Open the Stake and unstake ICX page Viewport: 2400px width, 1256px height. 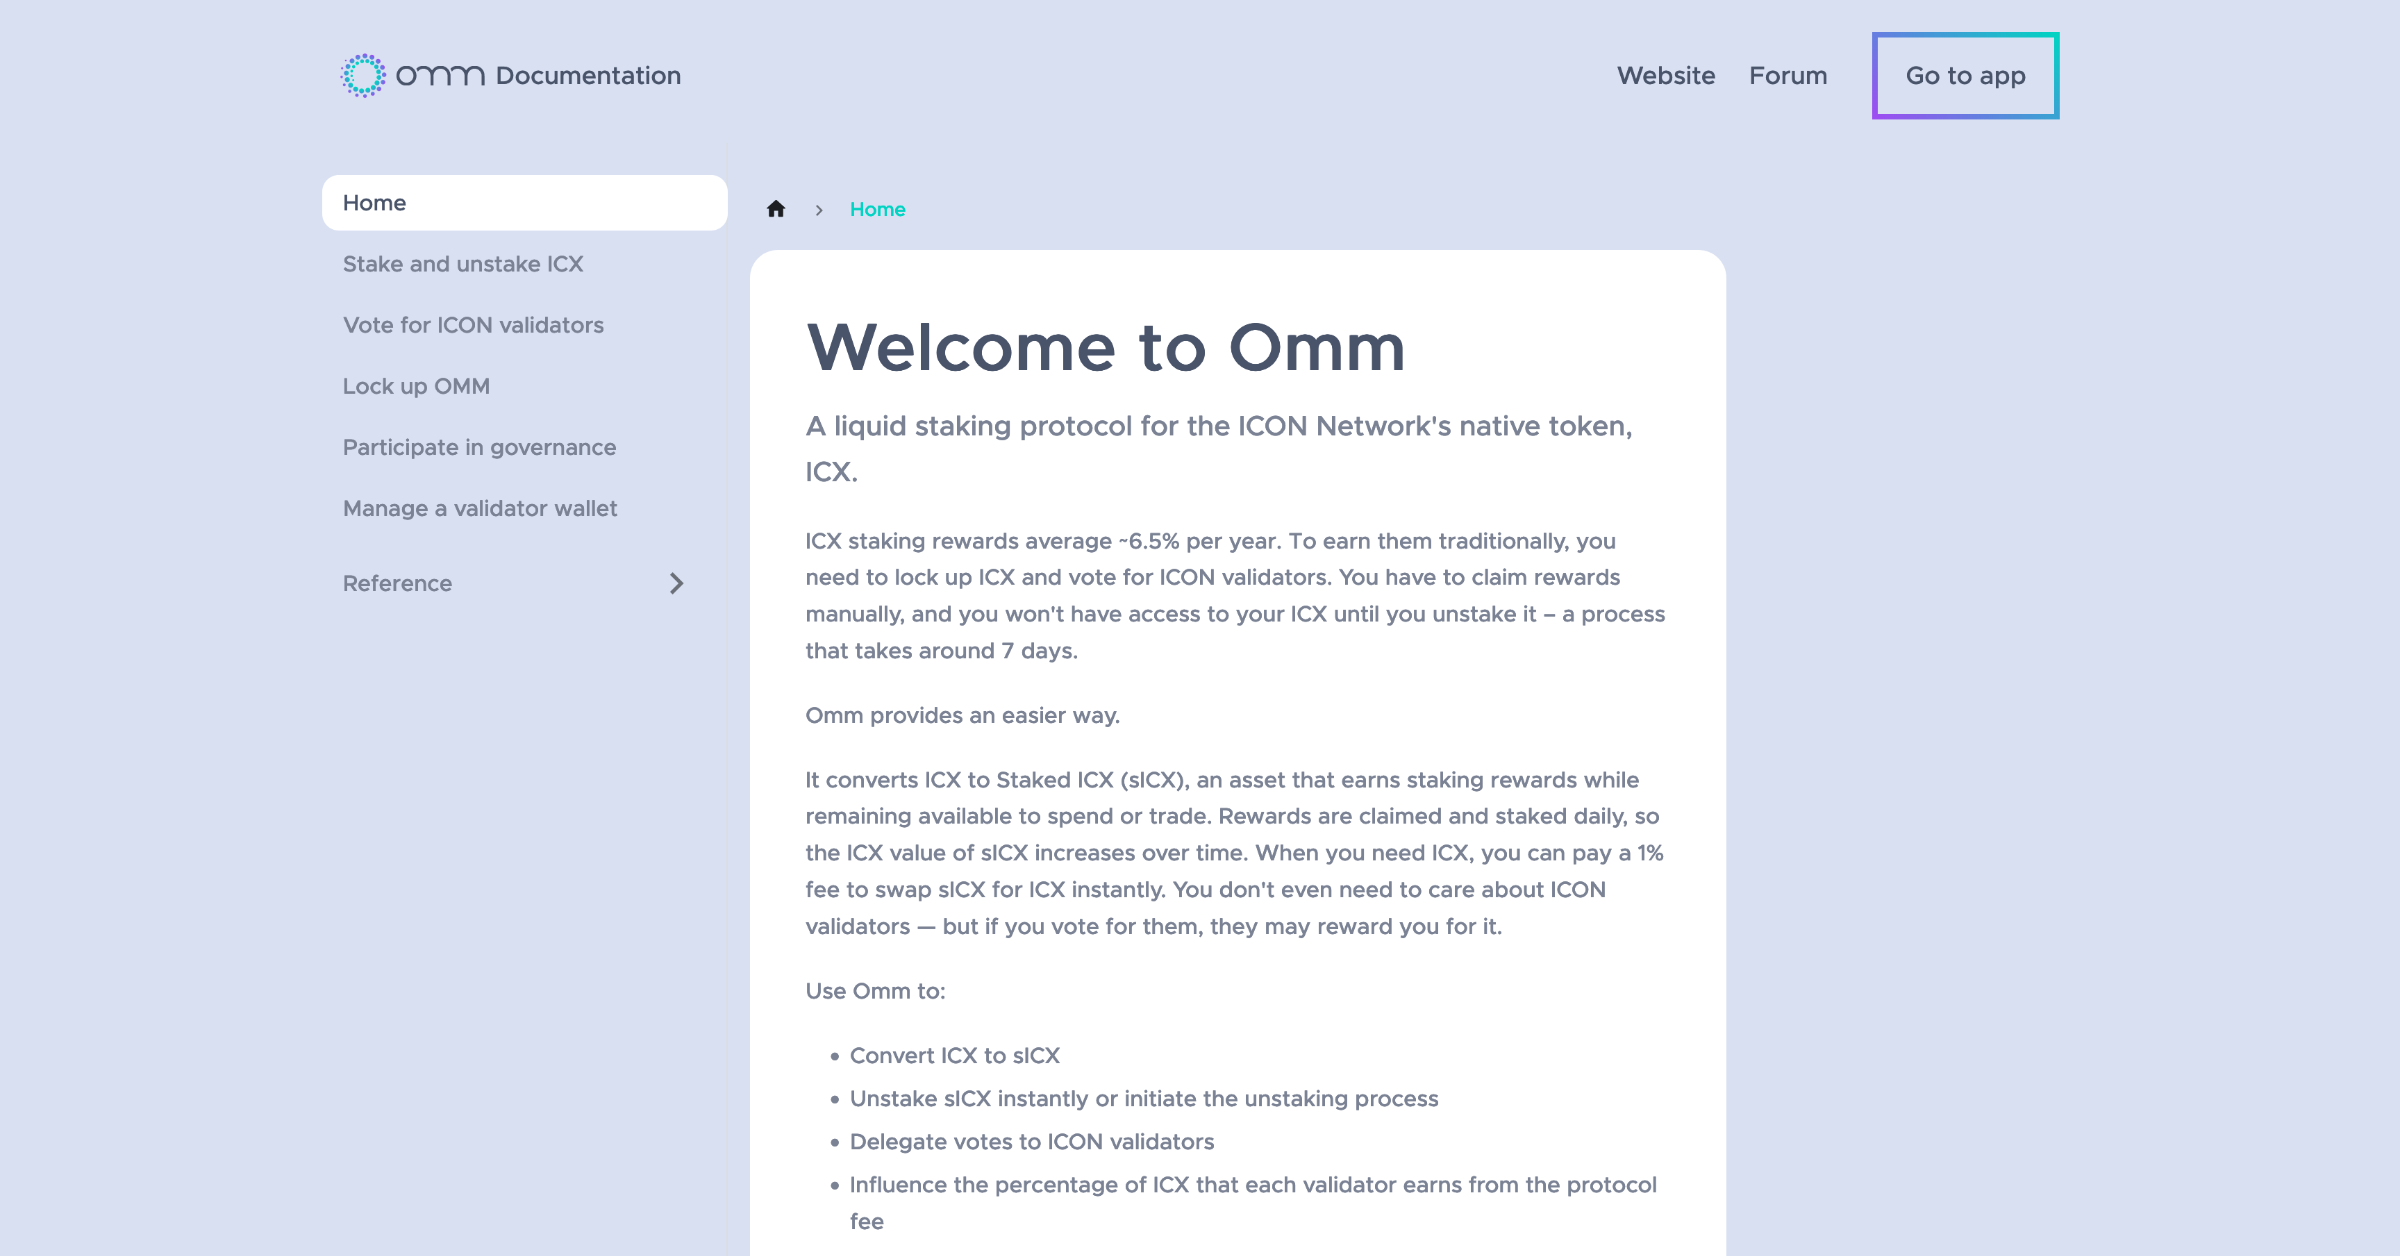click(463, 263)
